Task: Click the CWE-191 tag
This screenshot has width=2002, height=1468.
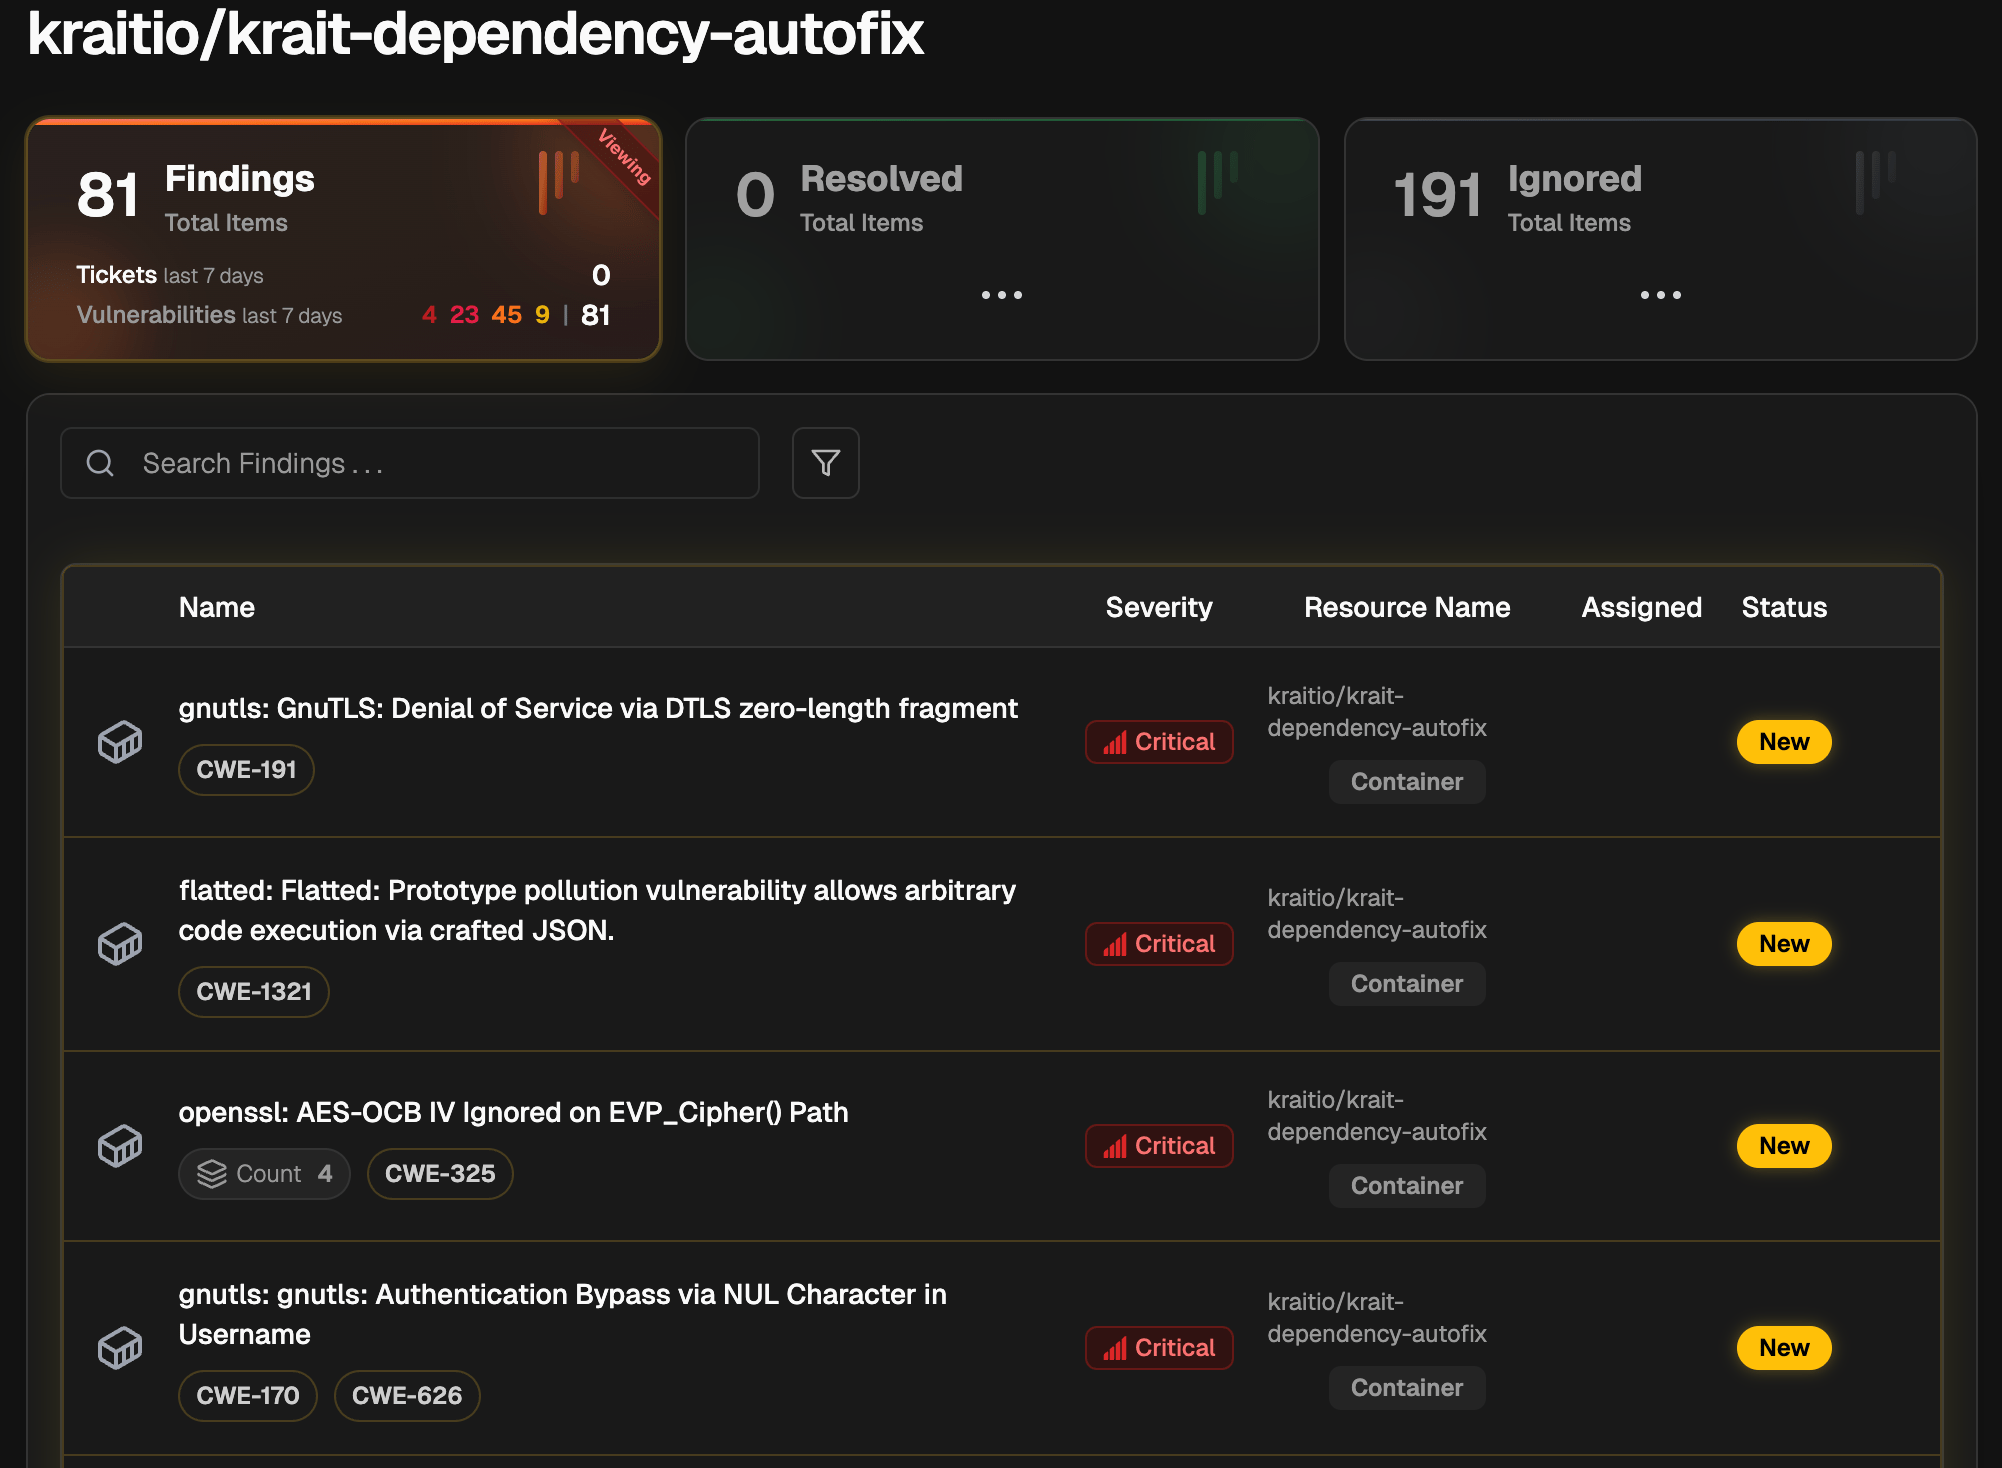Action: point(246,770)
